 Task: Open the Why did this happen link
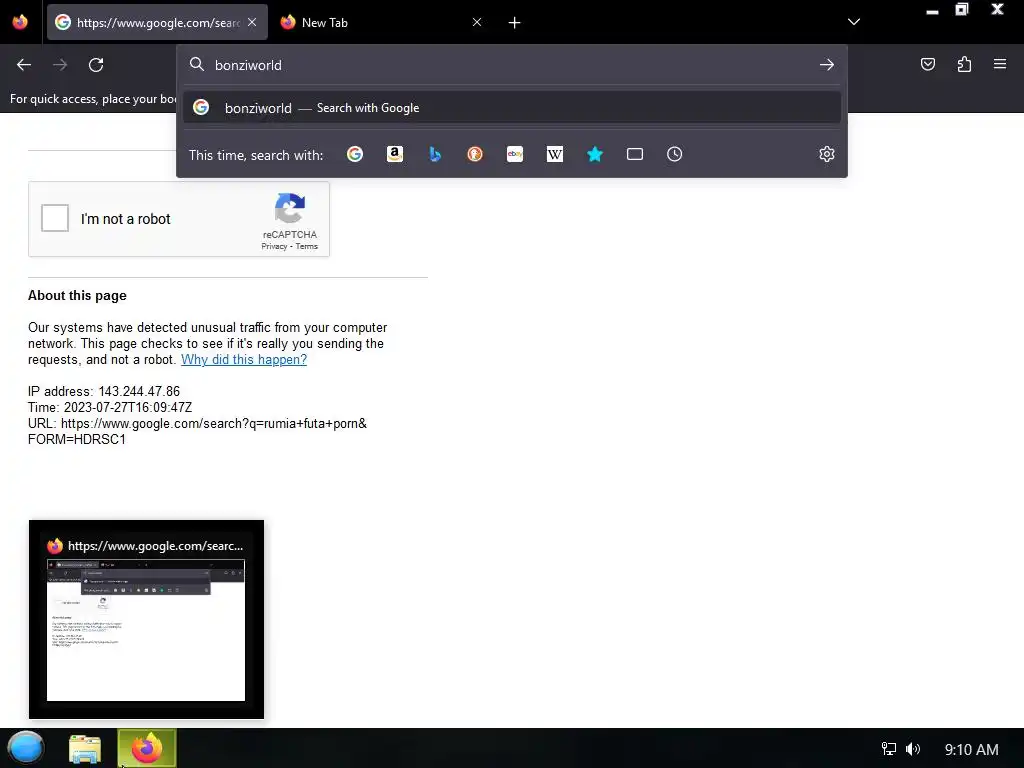coord(244,359)
